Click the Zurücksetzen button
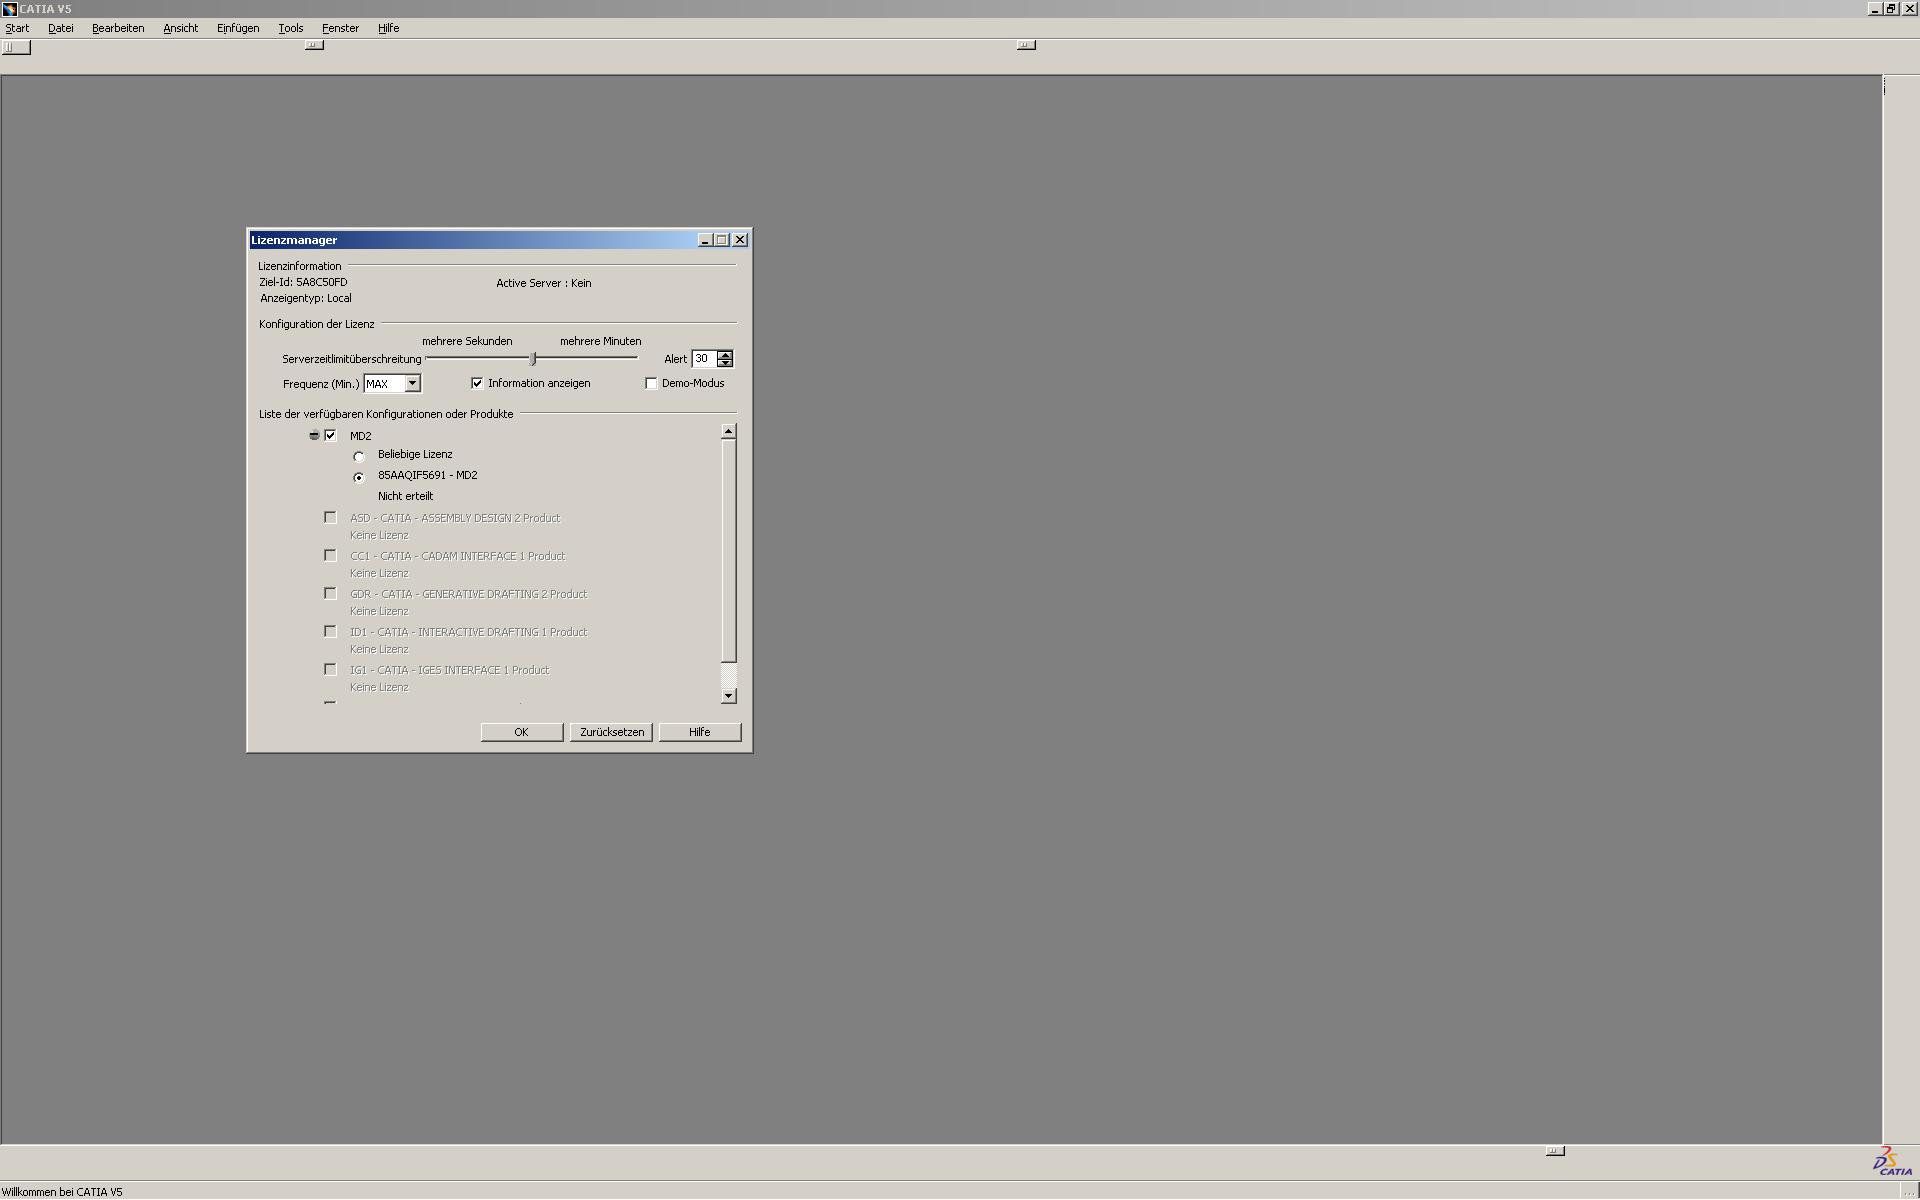 click(611, 732)
